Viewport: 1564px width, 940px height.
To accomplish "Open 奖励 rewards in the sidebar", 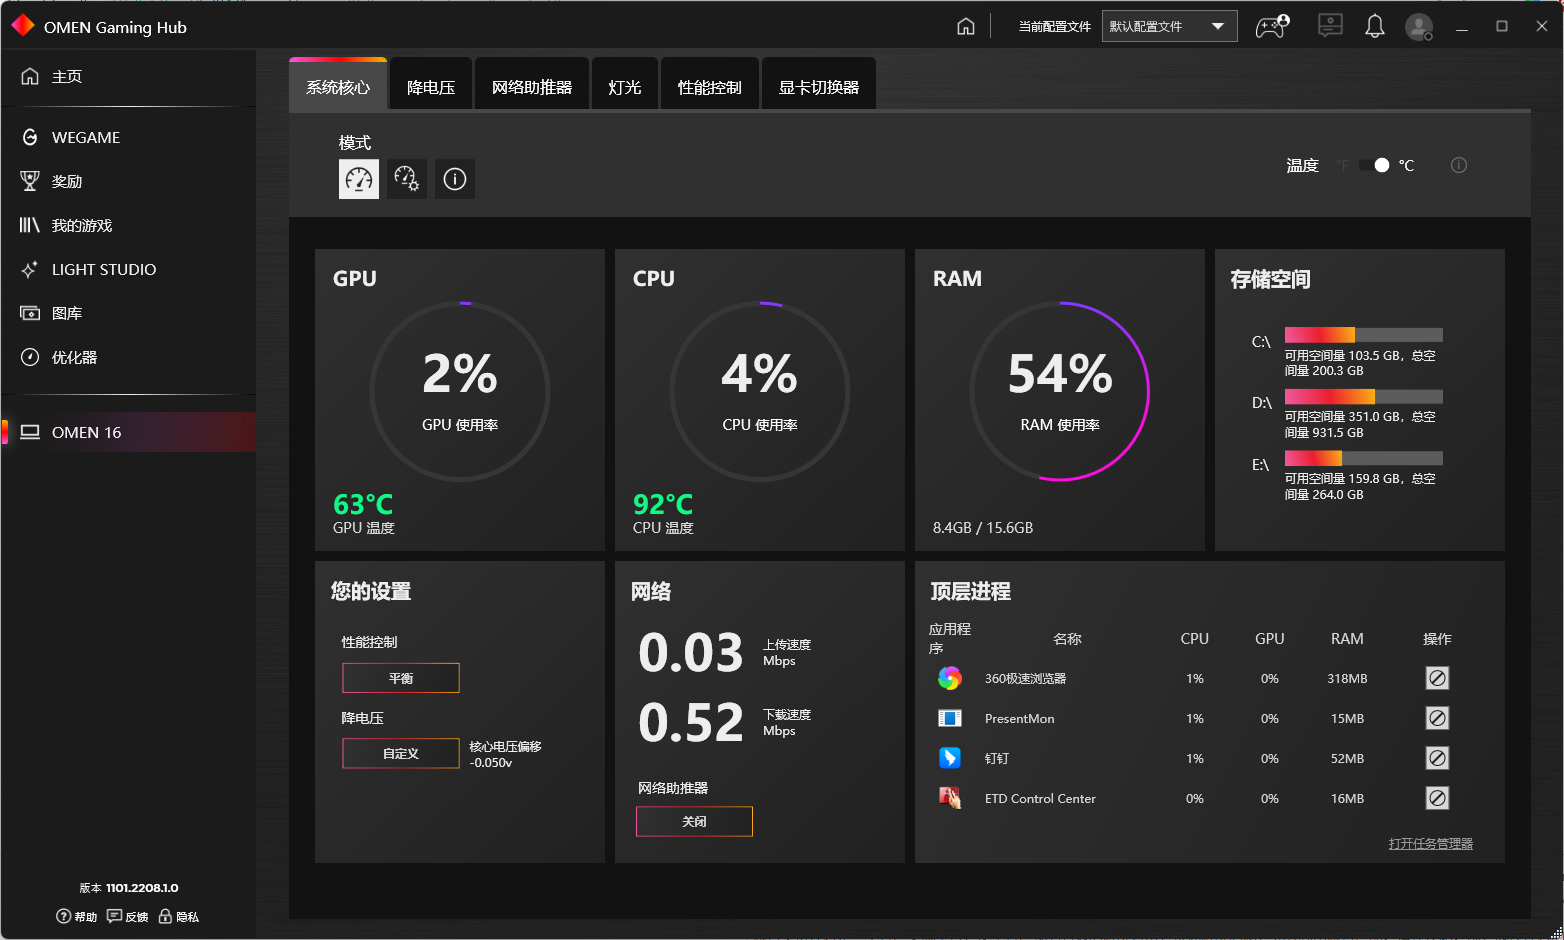I will (129, 181).
